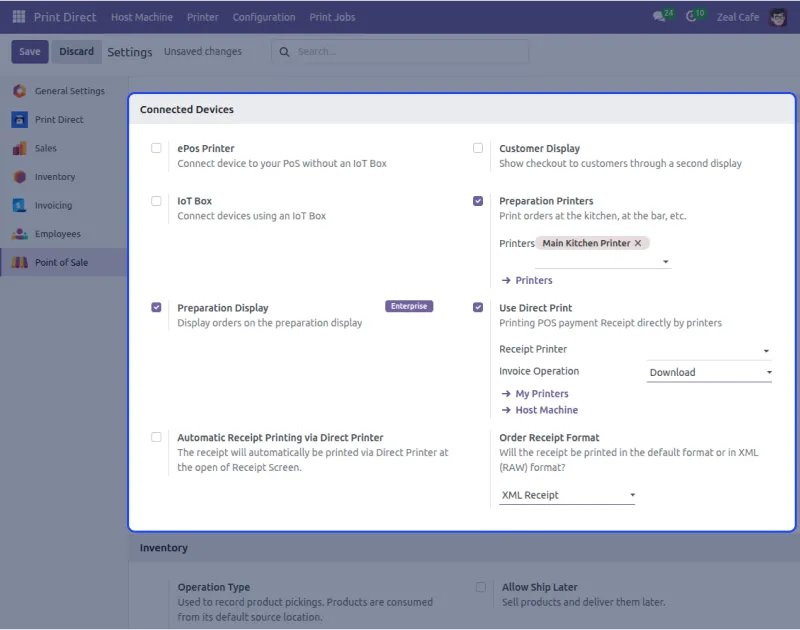Viewport: 800px width, 630px height.
Task: Enable the Customer Display checkbox
Action: tap(478, 148)
